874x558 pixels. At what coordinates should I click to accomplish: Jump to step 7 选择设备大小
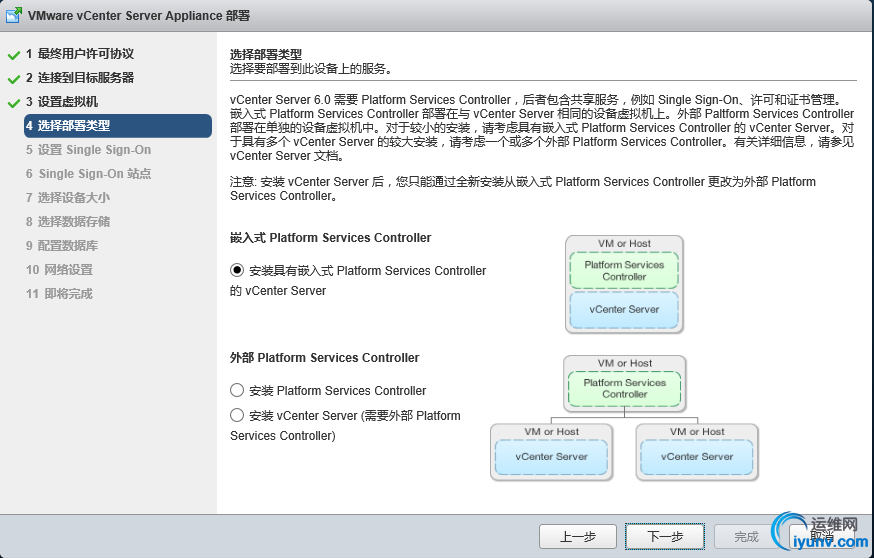67,198
